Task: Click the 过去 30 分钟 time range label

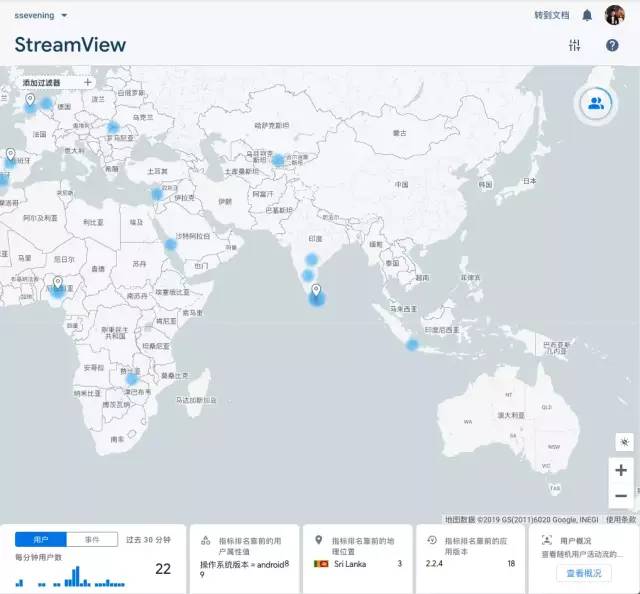Action: (148, 540)
